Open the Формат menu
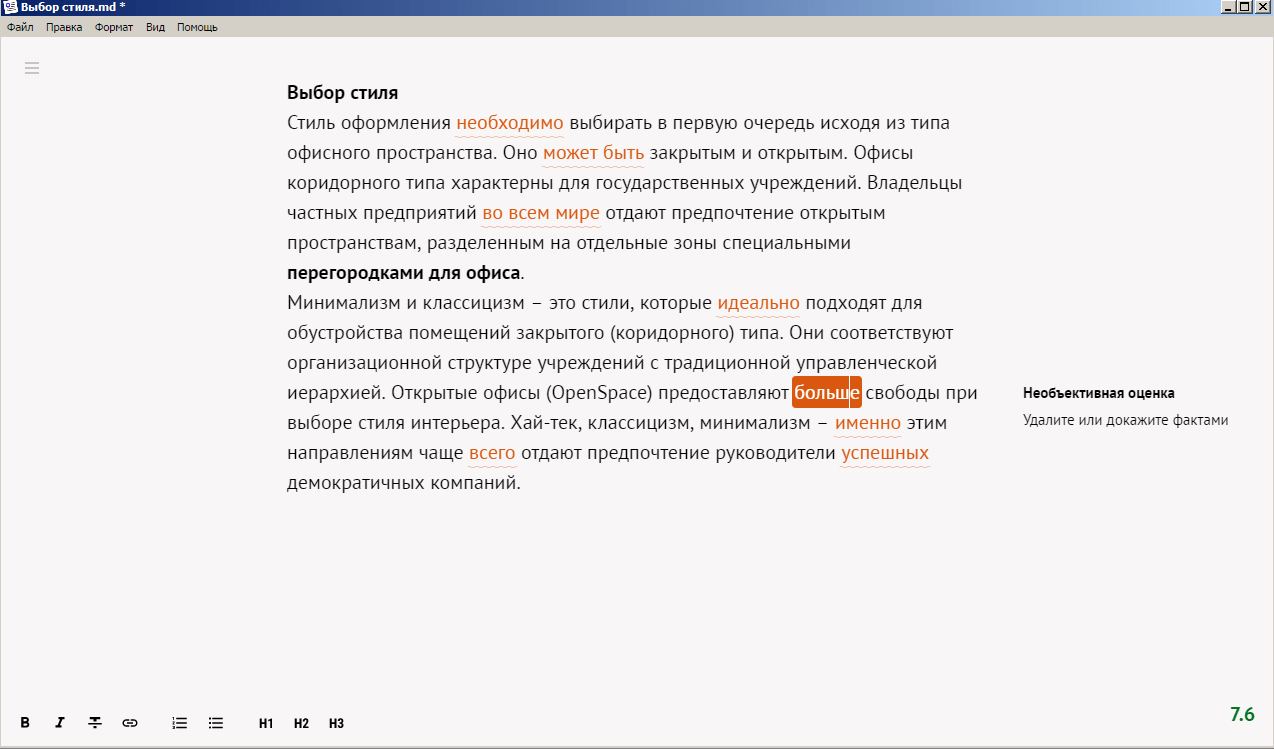1274x749 pixels. [x=113, y=27]
